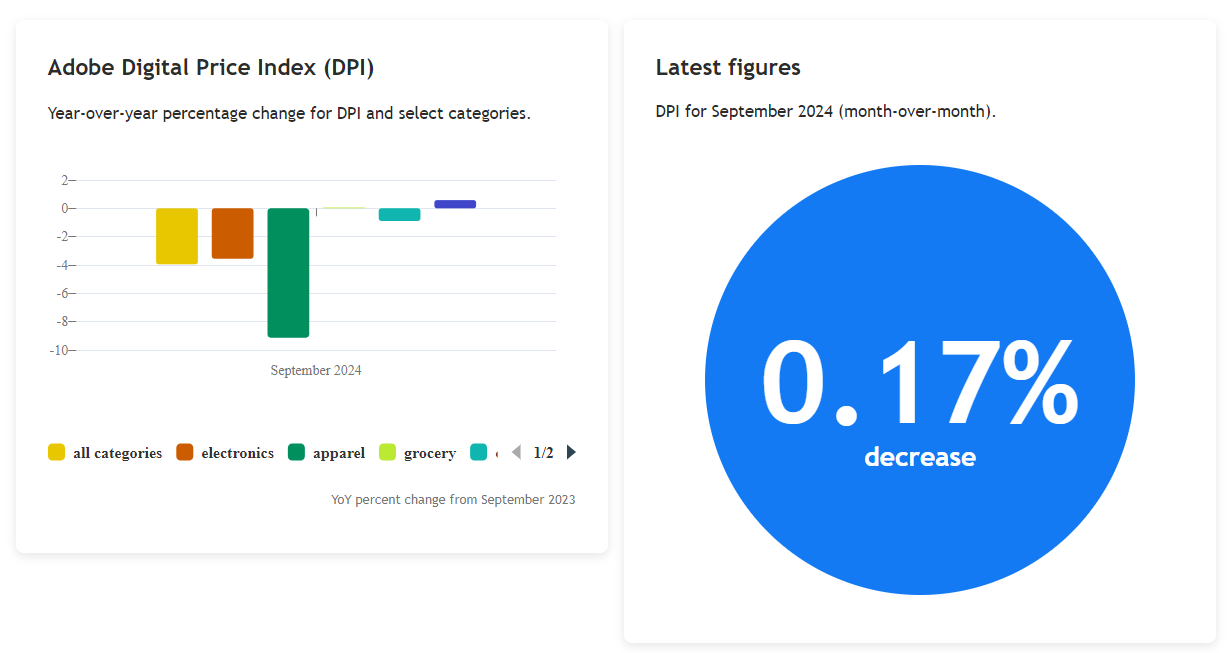Click the 1/2 legend page indicator
1228x653 pixels.
coord(543,453)
